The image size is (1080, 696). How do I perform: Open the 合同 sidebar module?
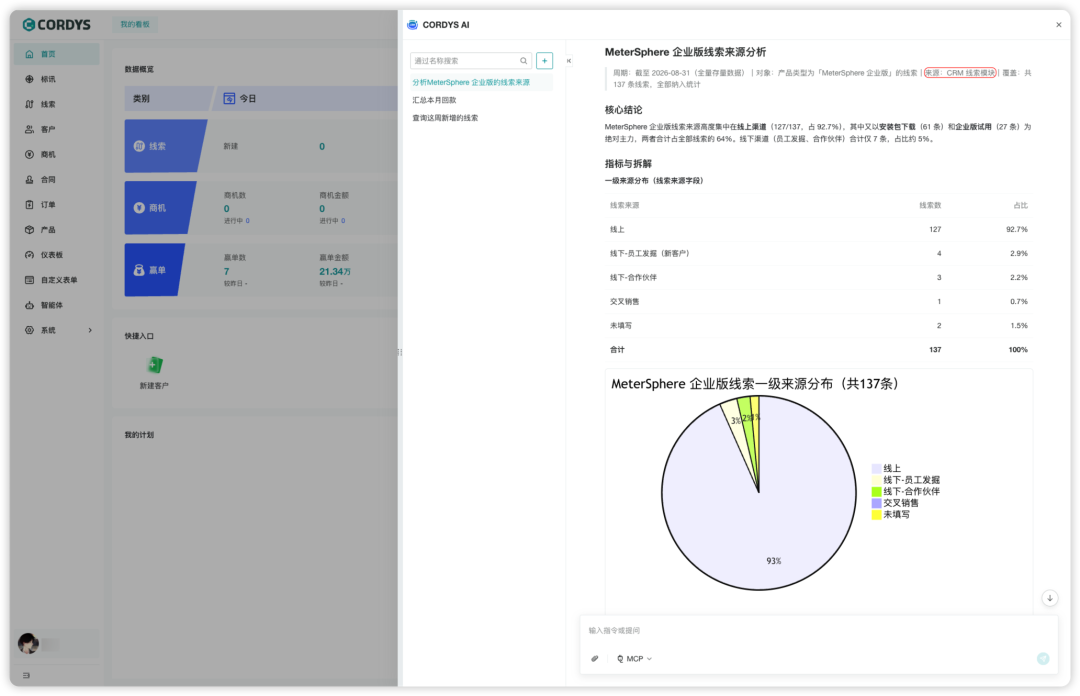(56, 180)
